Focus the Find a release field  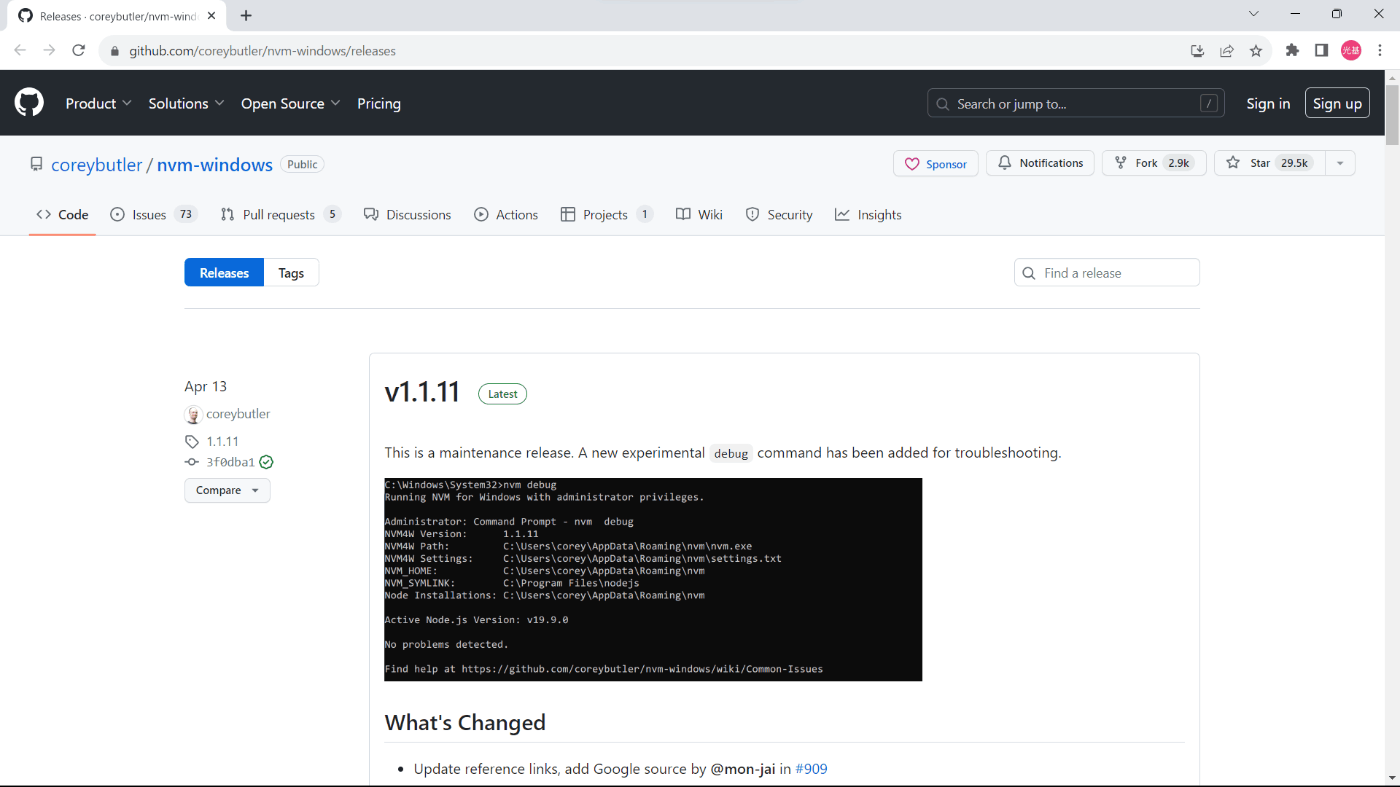pyautogui.click(x=1107, y=273)
